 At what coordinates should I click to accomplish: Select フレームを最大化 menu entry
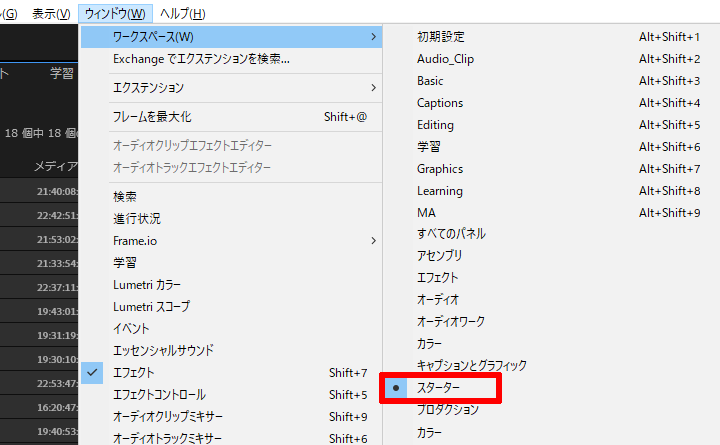pyautogui.click(x=152, y=117)
